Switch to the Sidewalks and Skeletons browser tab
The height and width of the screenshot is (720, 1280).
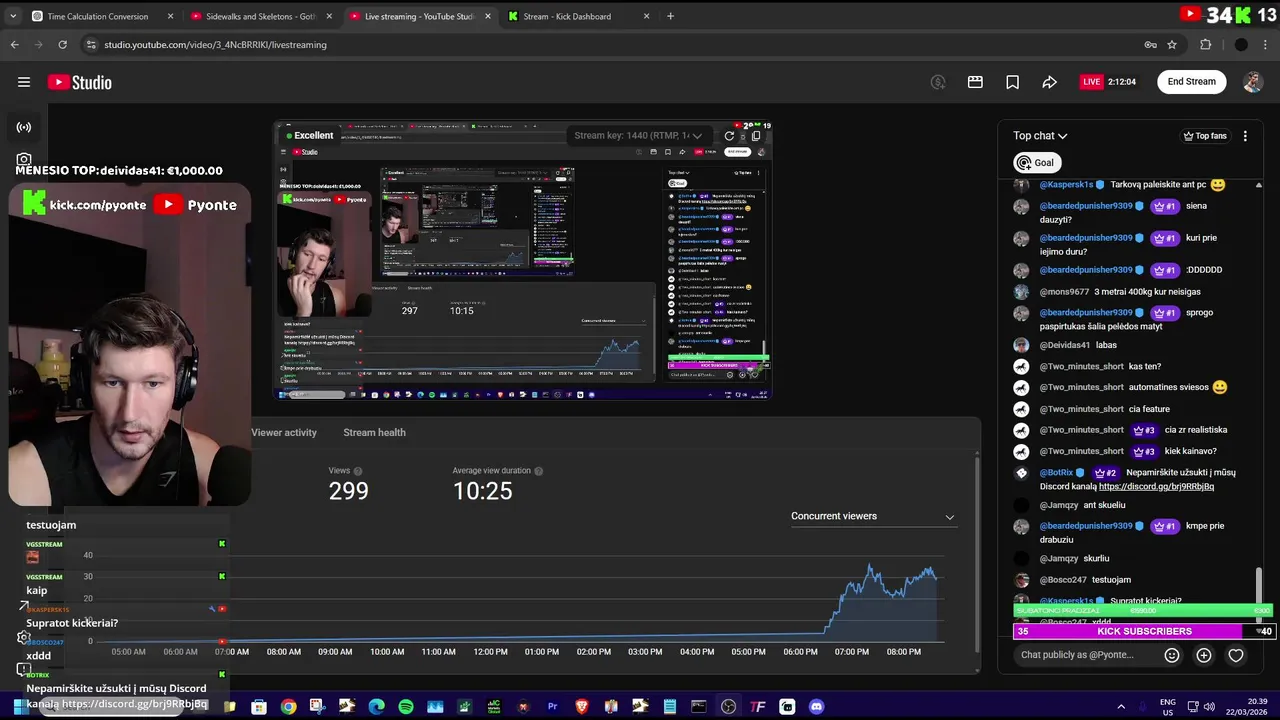pyautogui.click(x=260, y=16)
